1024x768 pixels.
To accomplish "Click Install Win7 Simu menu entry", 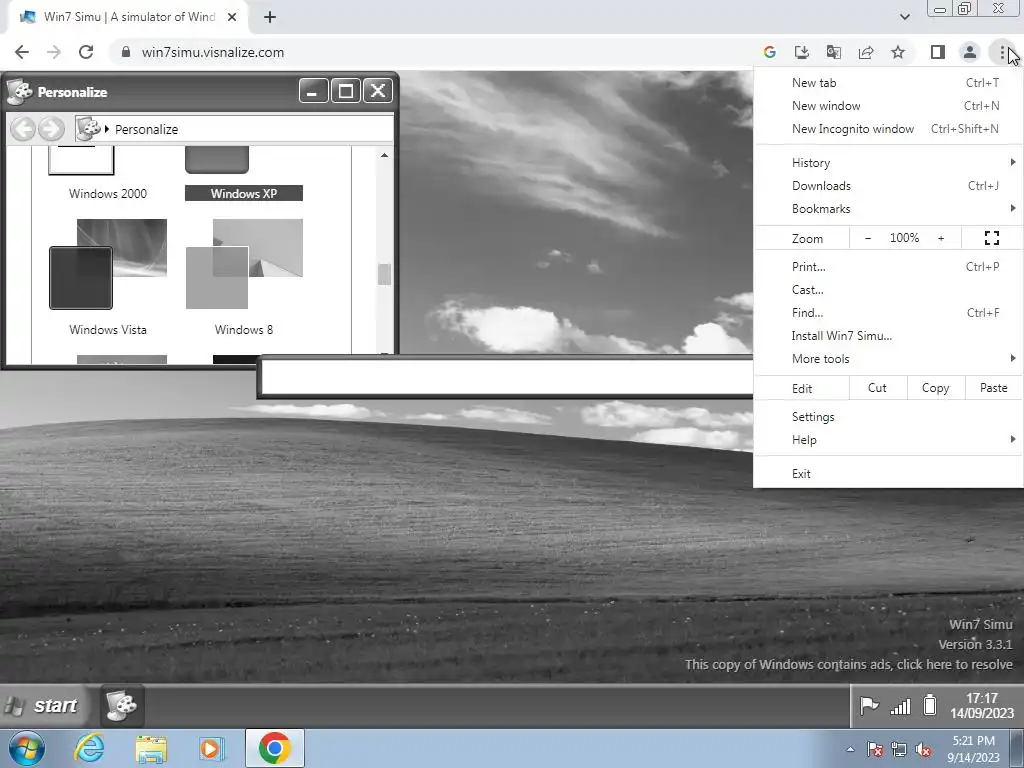I will [888, 336].
